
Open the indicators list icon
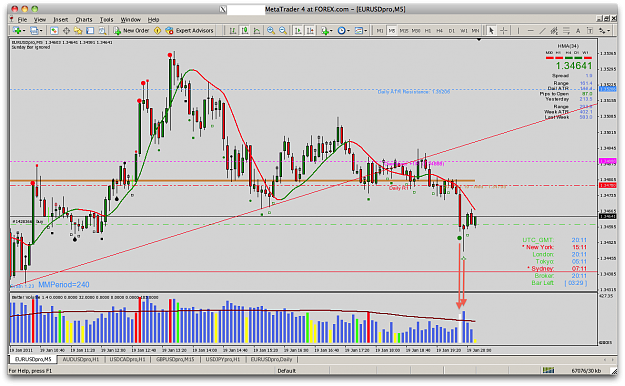click(x=325, y=30)
